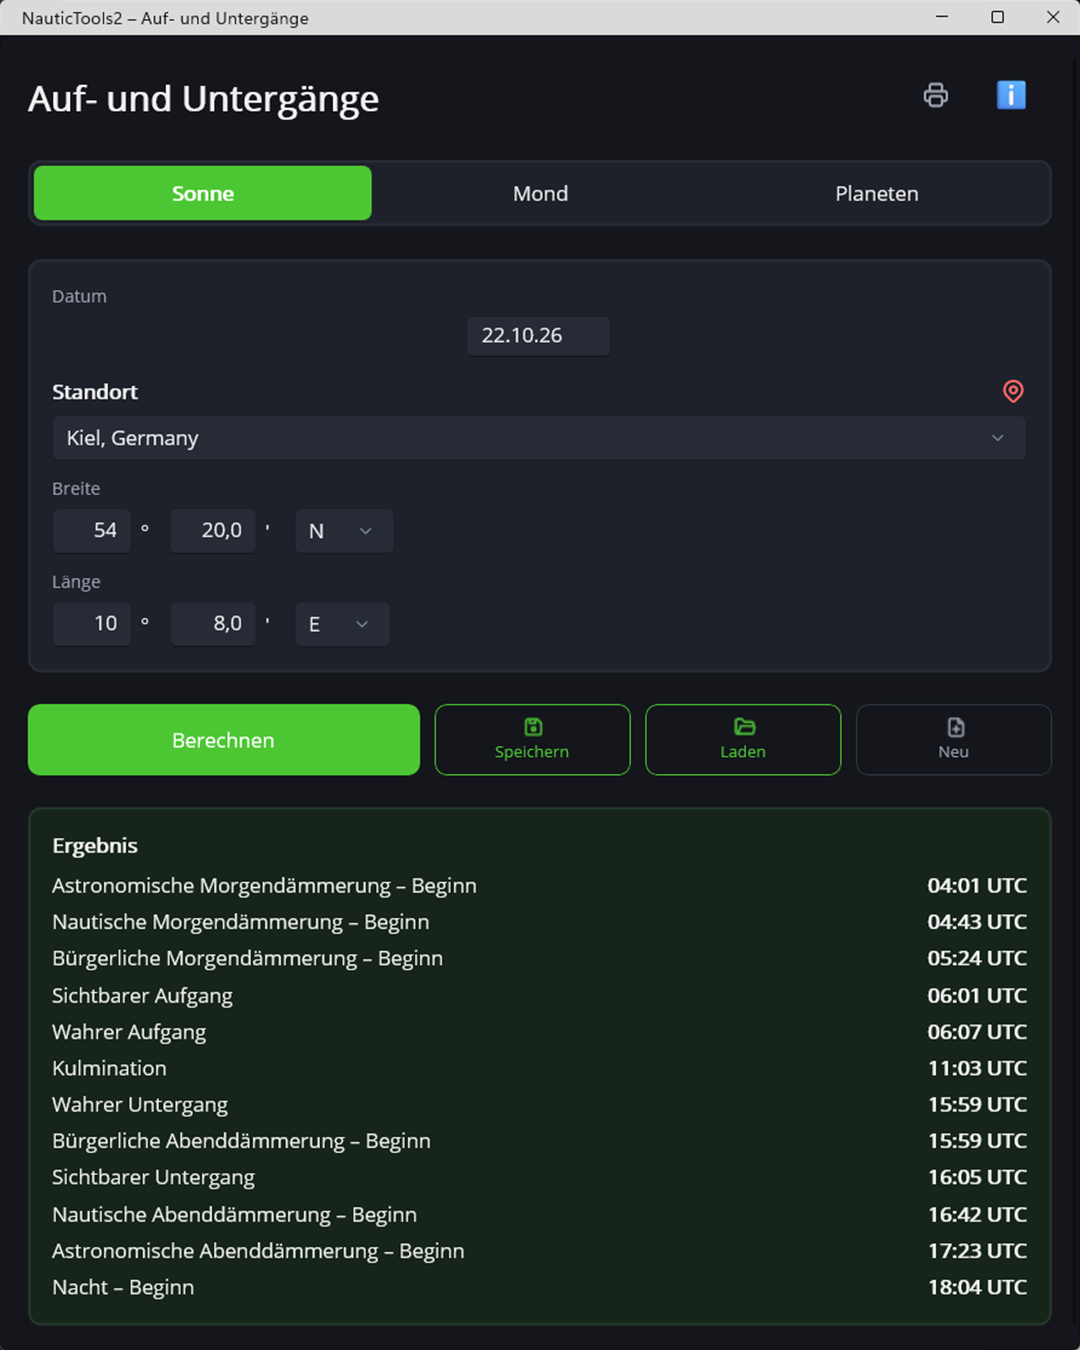Select the 'Bürgerliche Abenddämmerung – Beginn' row label
1080x1350 pixels.
coord(242,1141)
